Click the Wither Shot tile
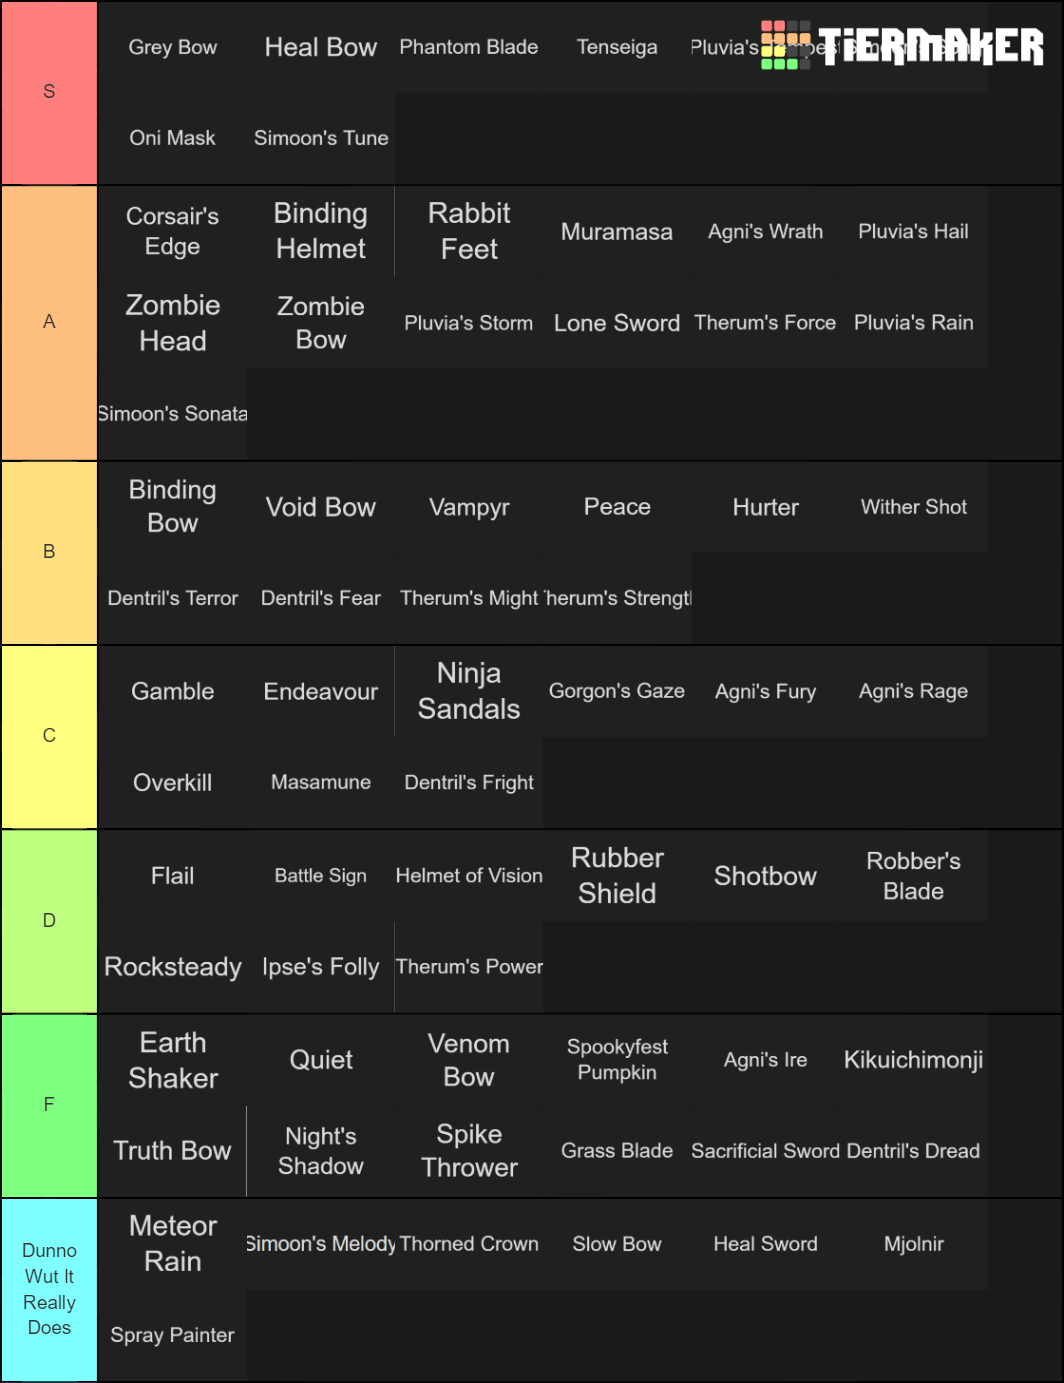The height and width of the screenshot is (1383, 1064). 914,507
